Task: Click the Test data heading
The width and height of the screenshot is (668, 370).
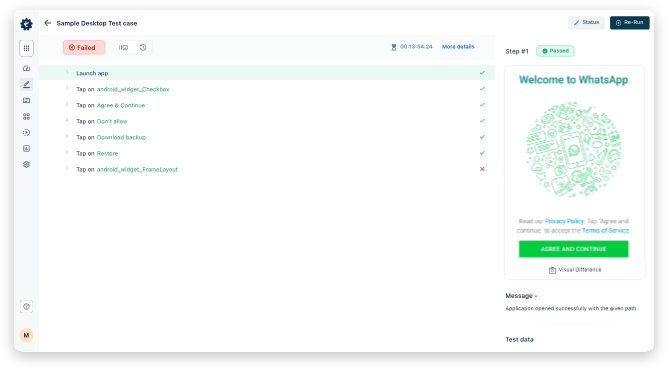Action: click(x=519, y=339)
